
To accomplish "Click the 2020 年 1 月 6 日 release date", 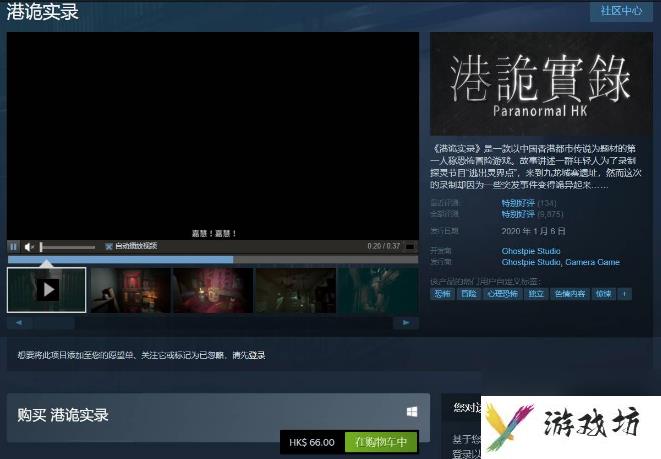I will pyautogui.click(x=533, y=231).
